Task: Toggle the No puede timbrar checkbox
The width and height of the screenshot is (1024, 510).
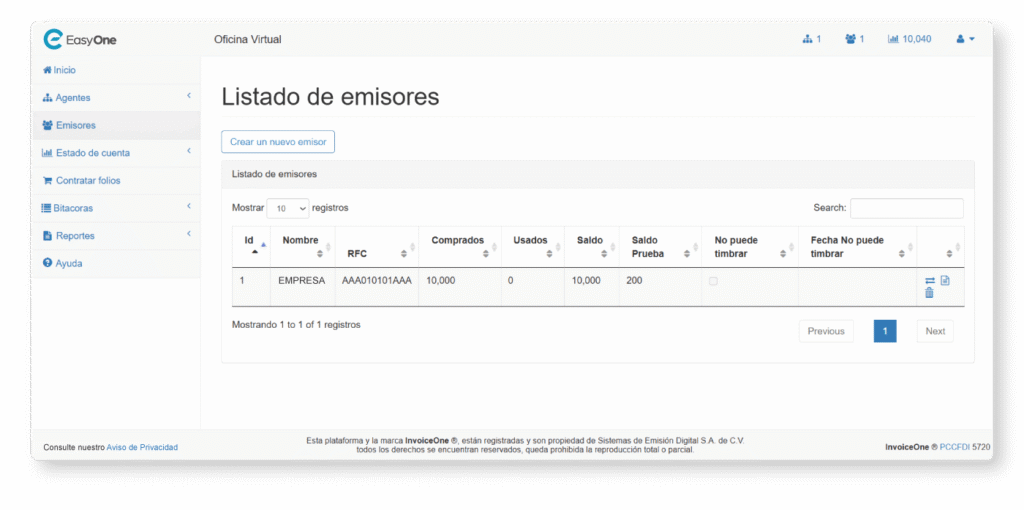Action: pos(713,281)
